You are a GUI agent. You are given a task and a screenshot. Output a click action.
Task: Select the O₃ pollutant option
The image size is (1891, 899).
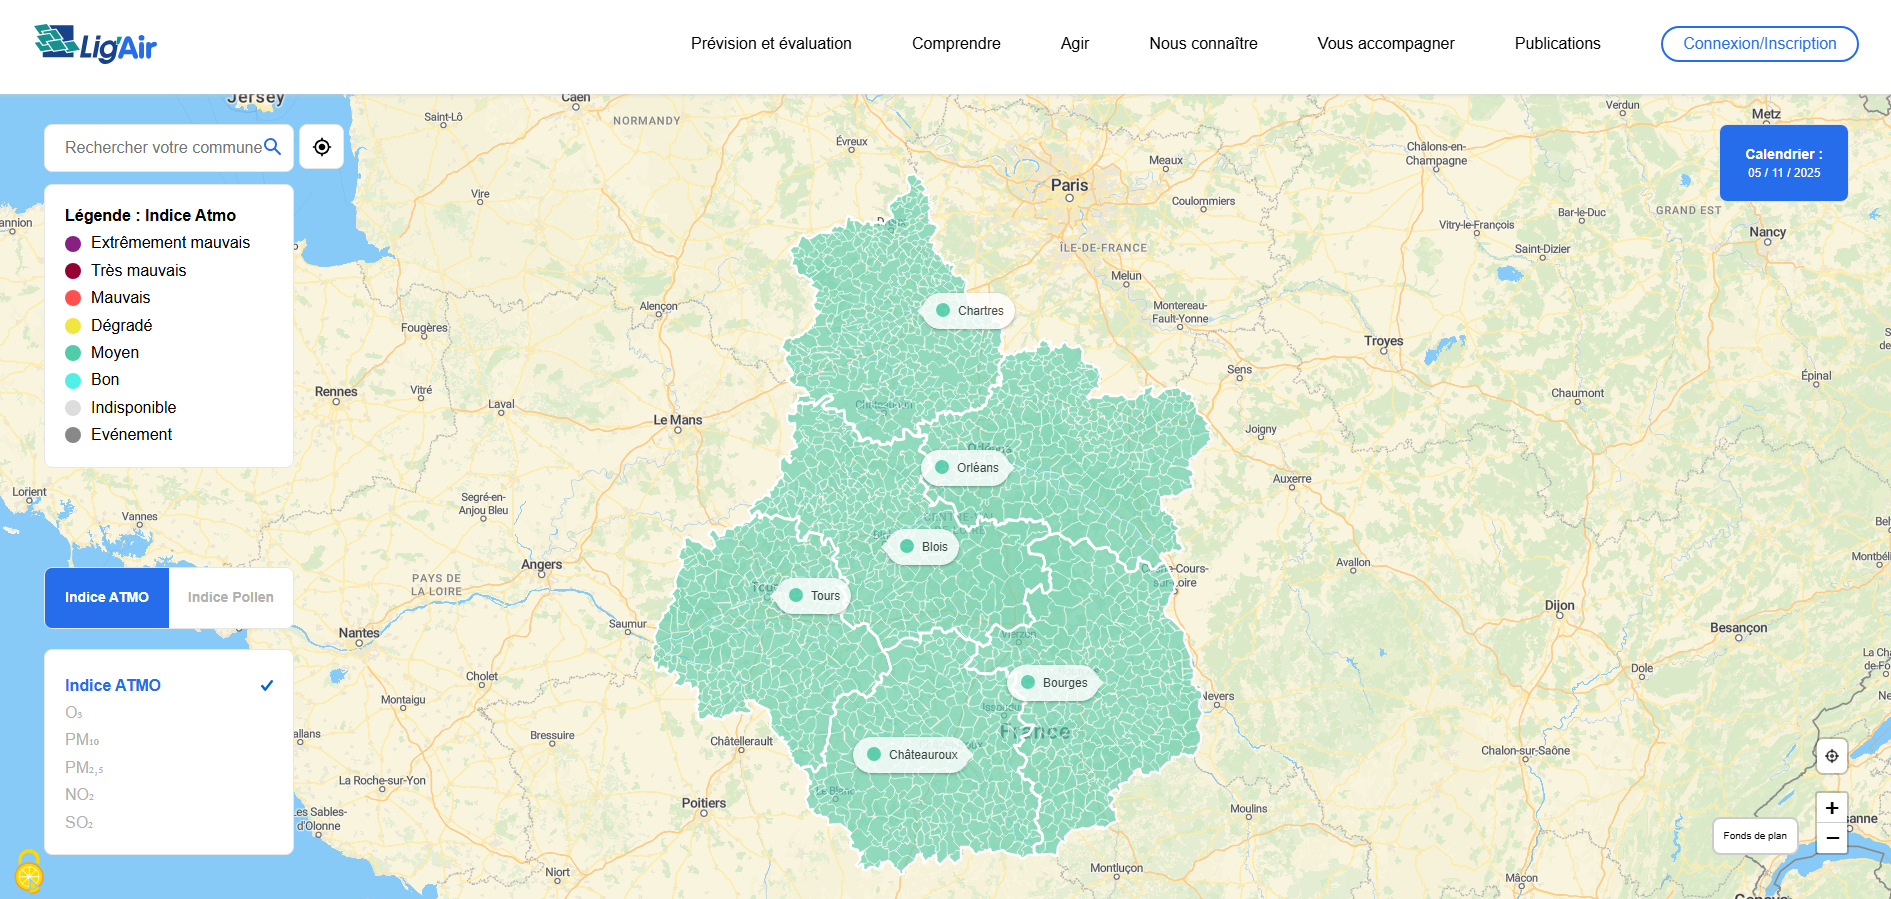[x=74, y=713]
